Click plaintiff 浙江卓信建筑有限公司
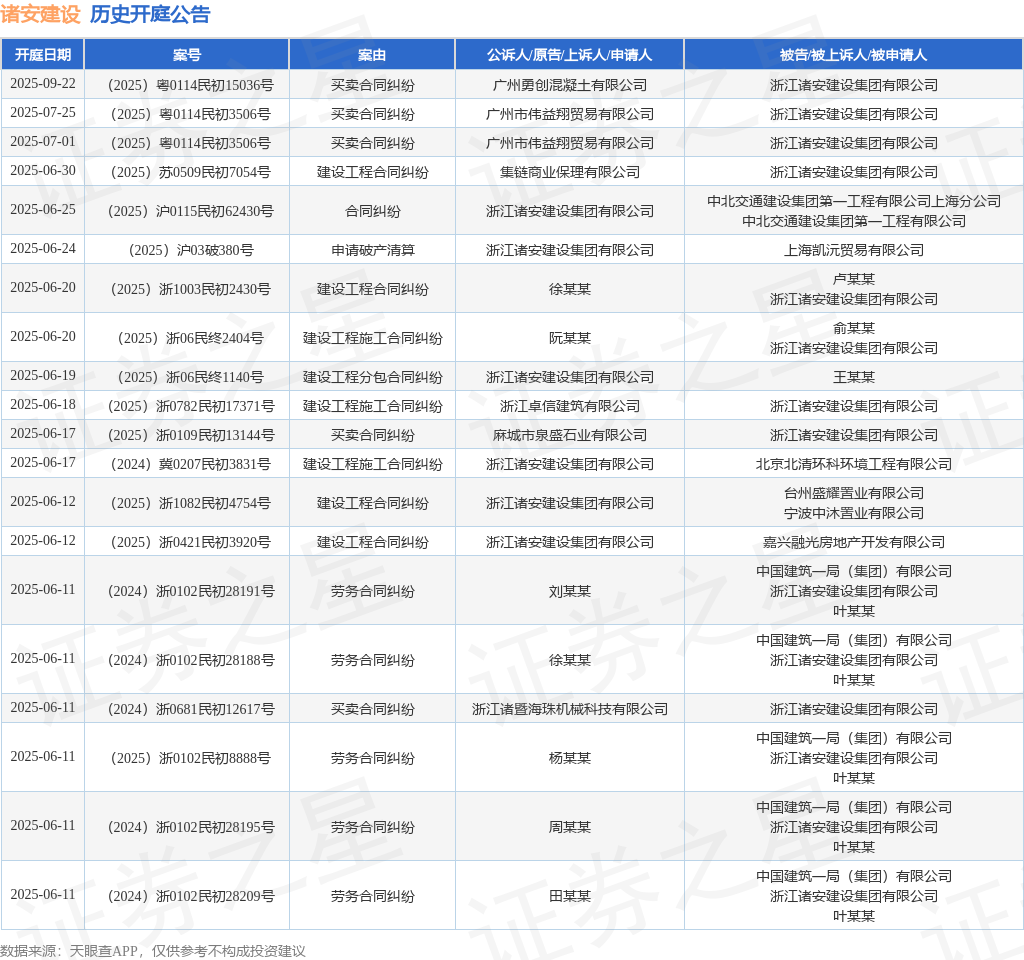 (569, 406)
